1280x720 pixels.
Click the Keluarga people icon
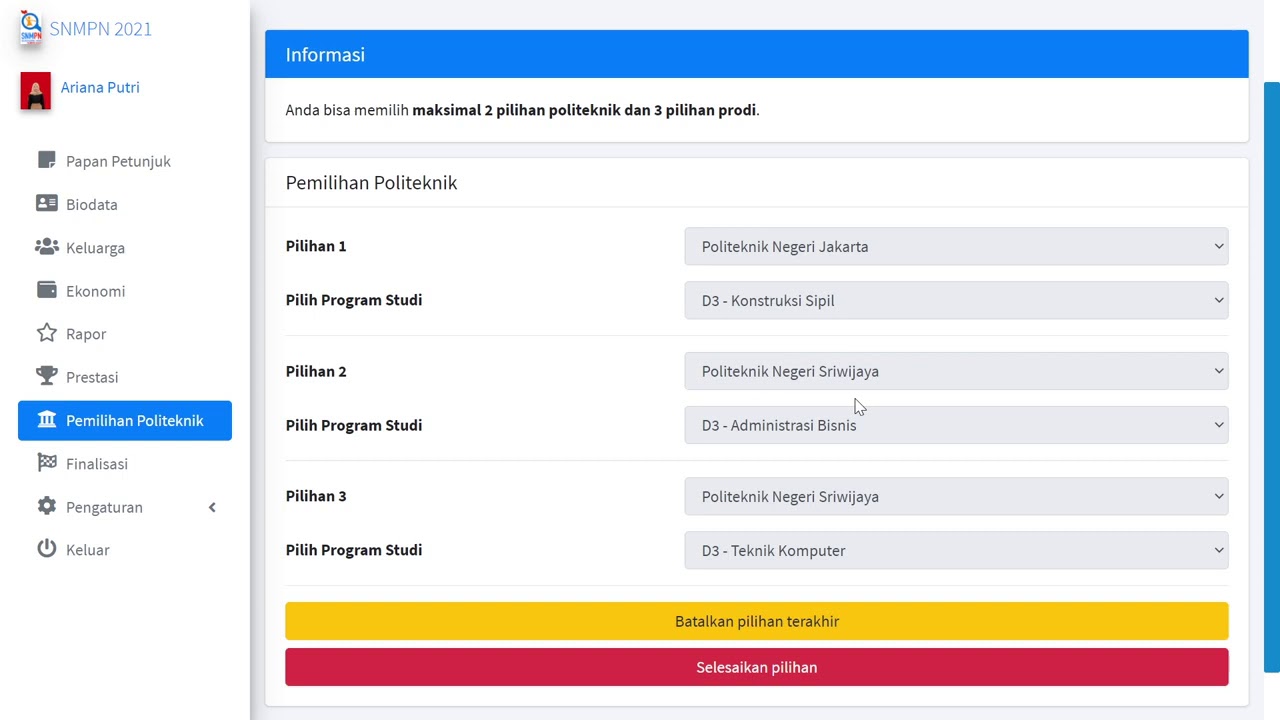click(x=47, y=246)
